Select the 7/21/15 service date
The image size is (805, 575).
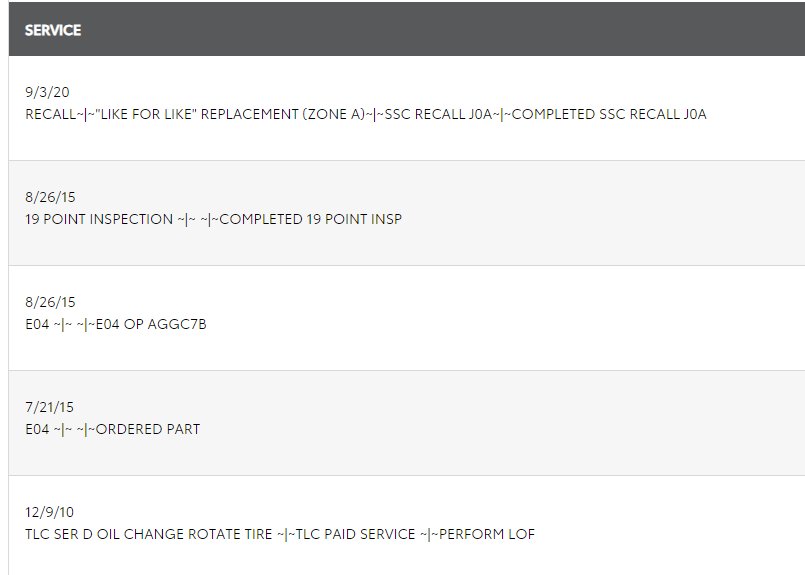coord(49,407)
